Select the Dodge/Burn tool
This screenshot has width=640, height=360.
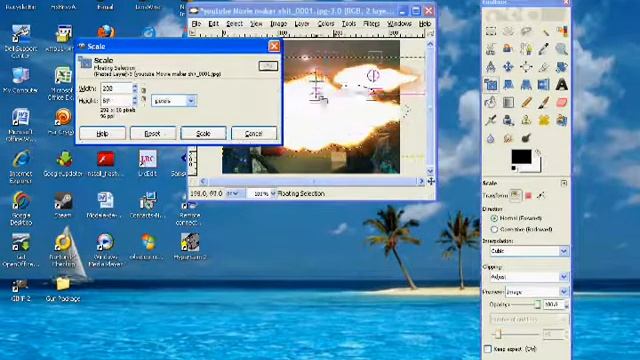(526, 138)
